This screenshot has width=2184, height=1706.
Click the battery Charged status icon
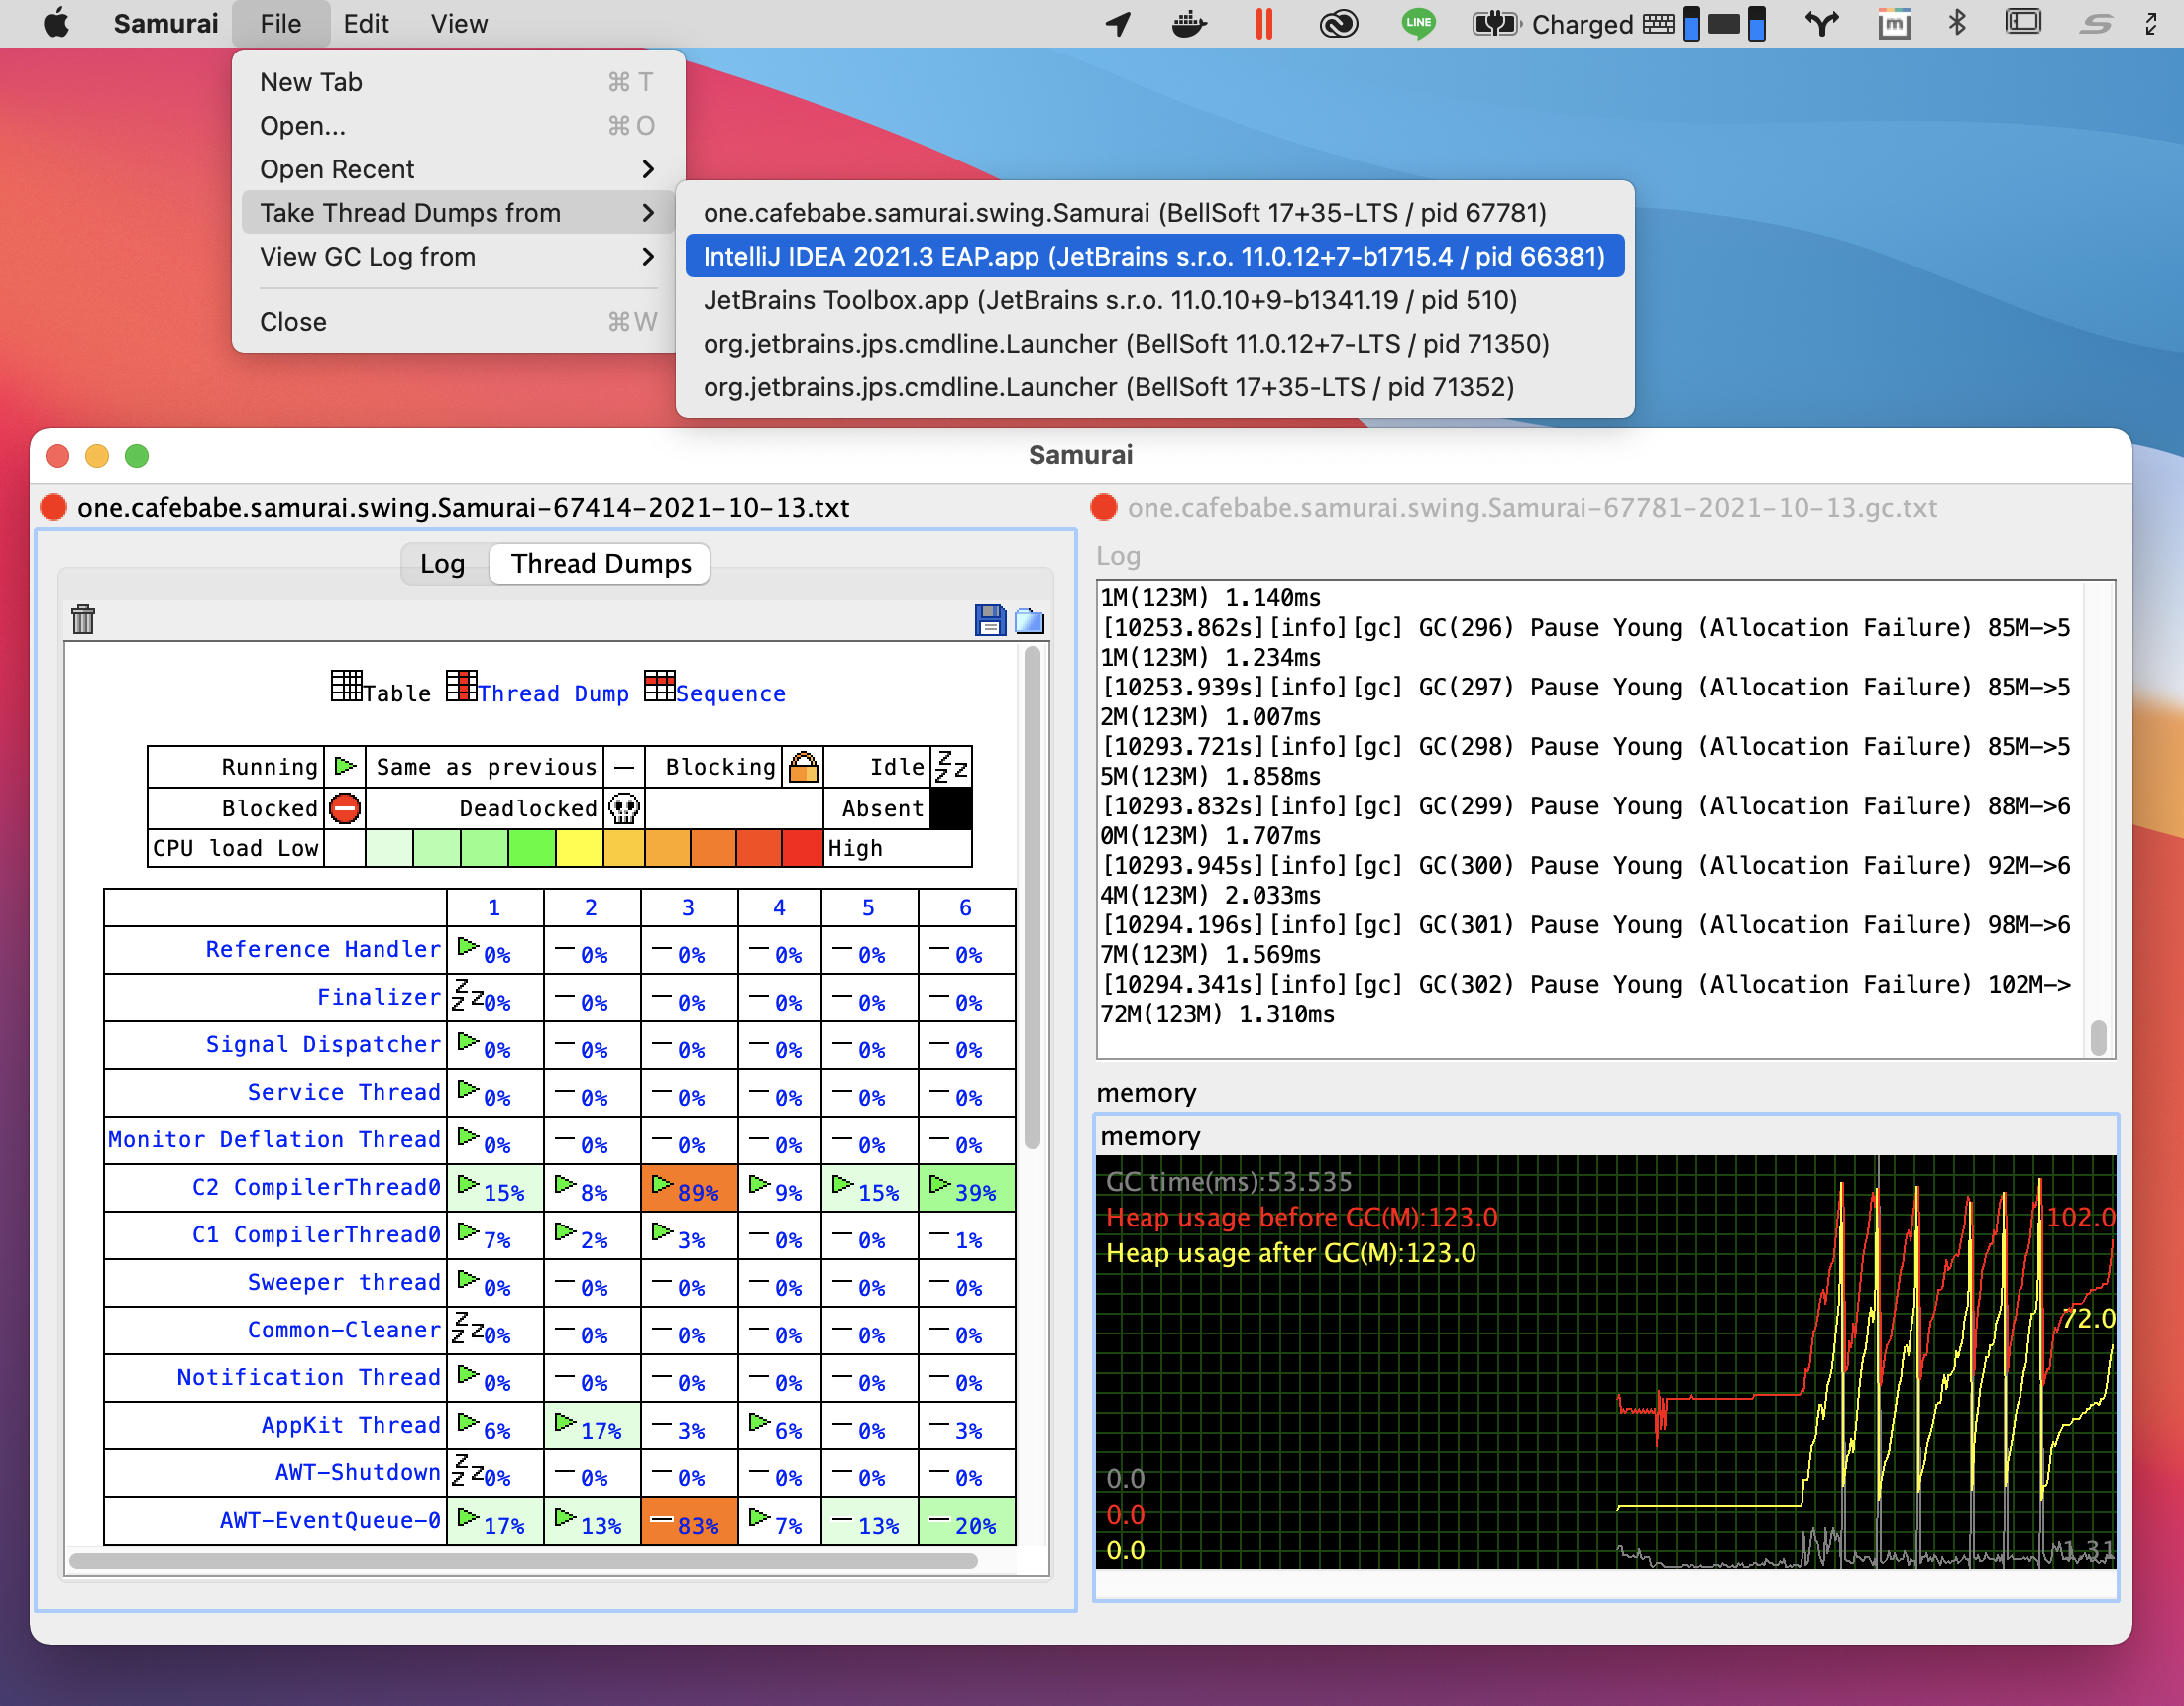pyautogui.click(x=1495, y=23)
